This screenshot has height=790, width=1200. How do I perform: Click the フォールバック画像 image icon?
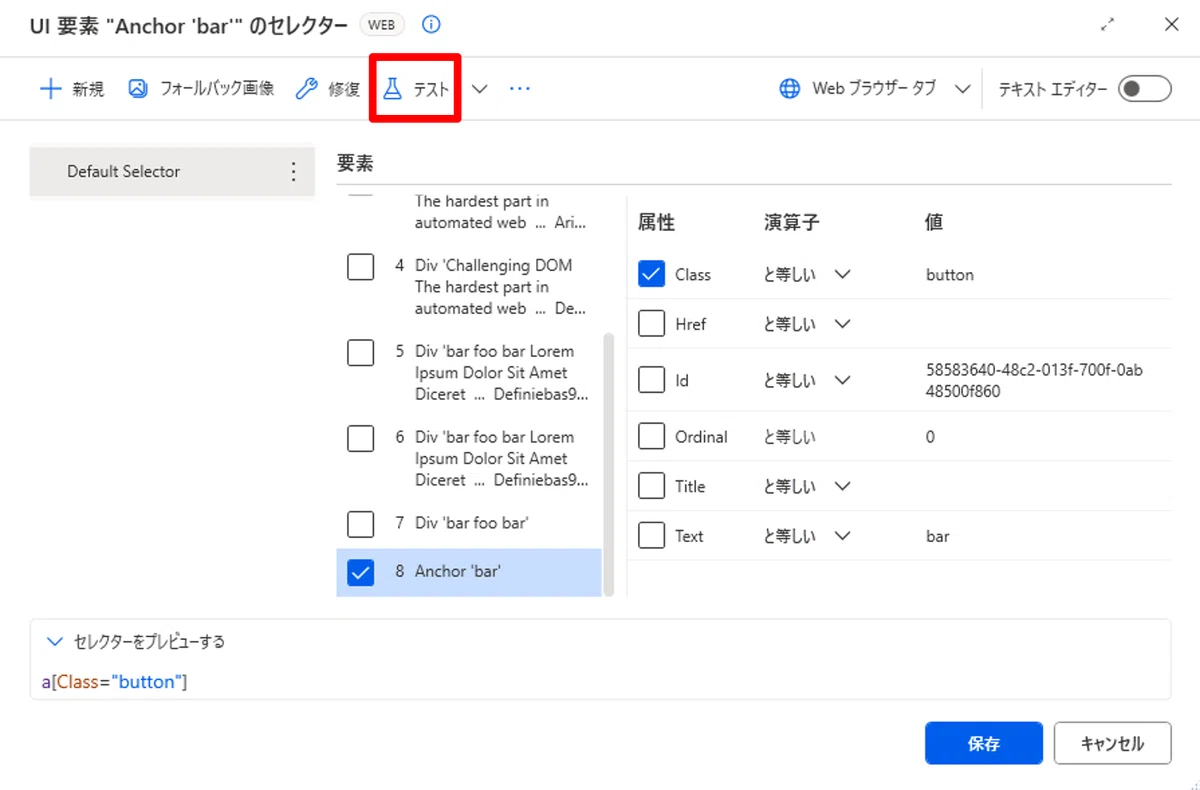(x=138, y=88)
